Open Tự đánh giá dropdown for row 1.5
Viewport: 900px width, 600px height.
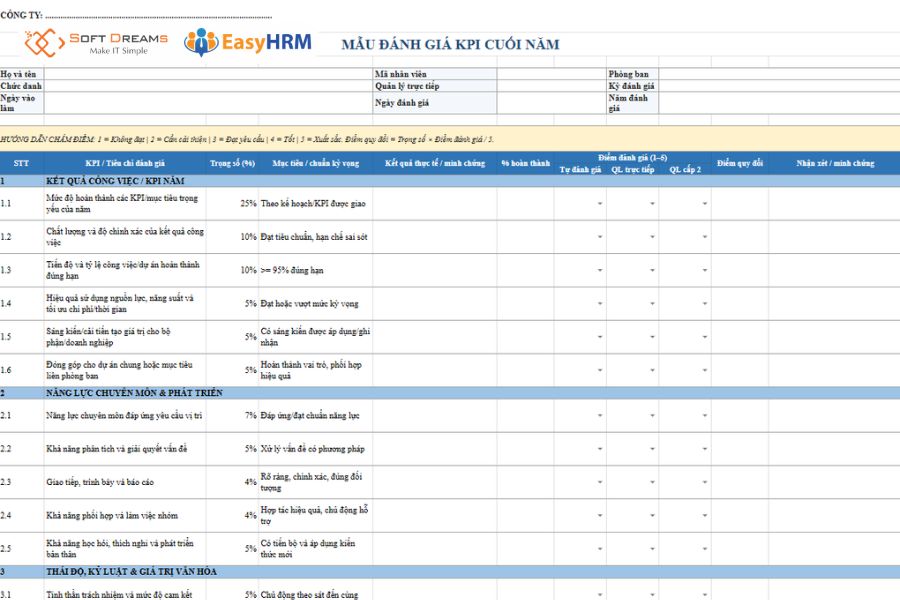pos(600,337)
